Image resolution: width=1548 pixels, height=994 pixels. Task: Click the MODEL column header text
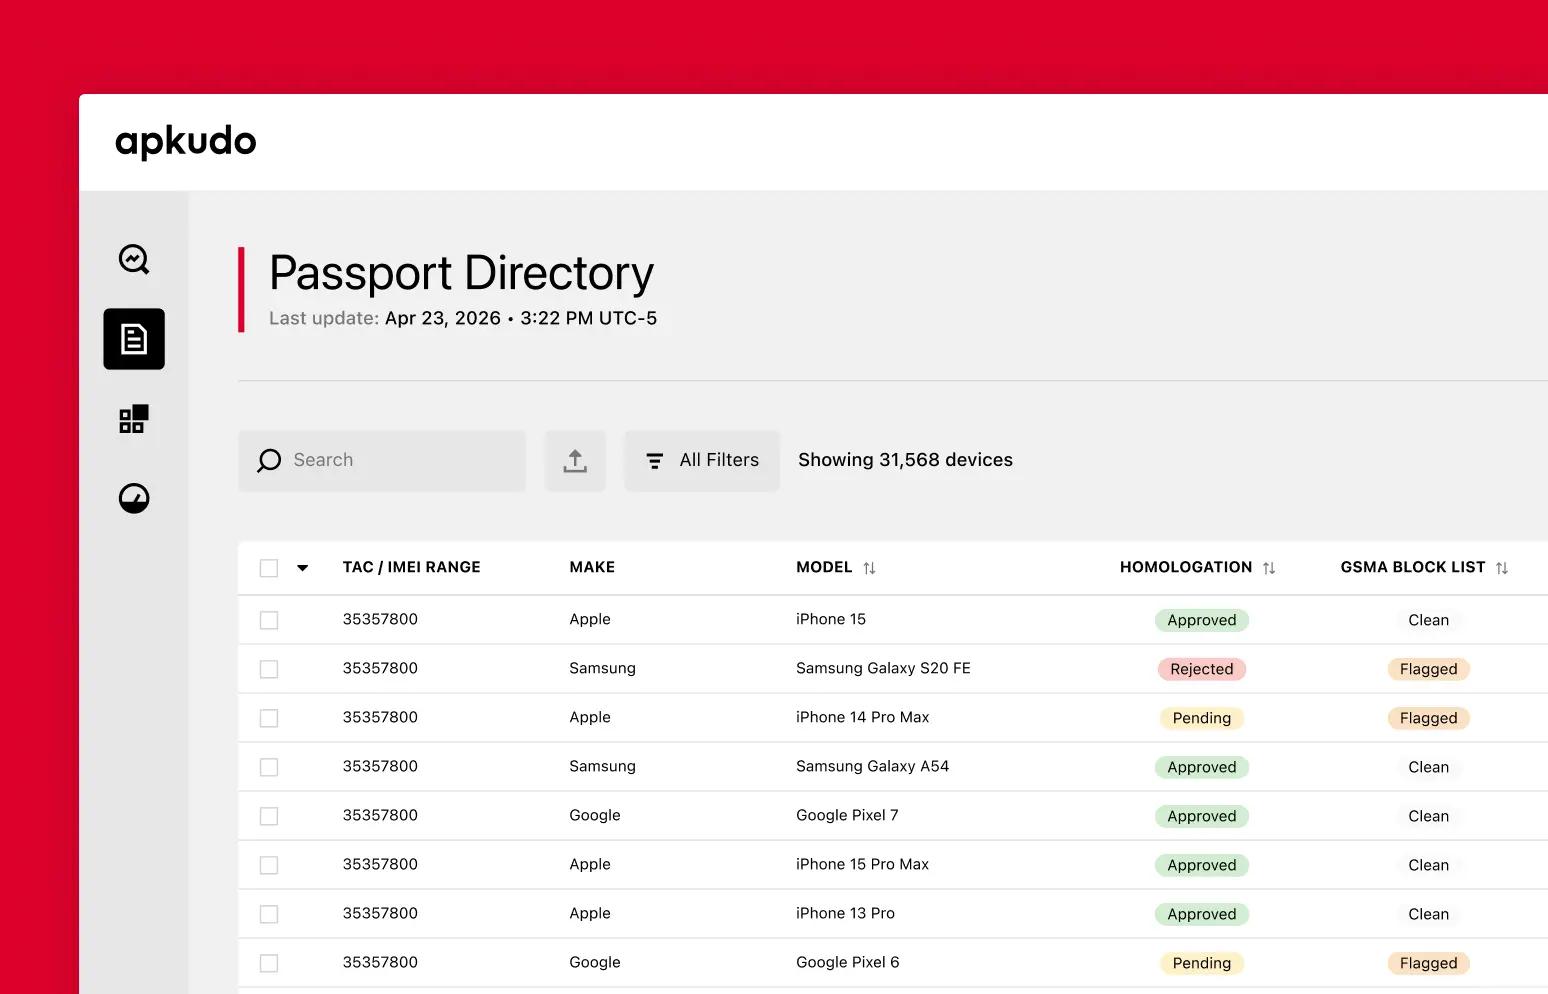tap(824, 567)
